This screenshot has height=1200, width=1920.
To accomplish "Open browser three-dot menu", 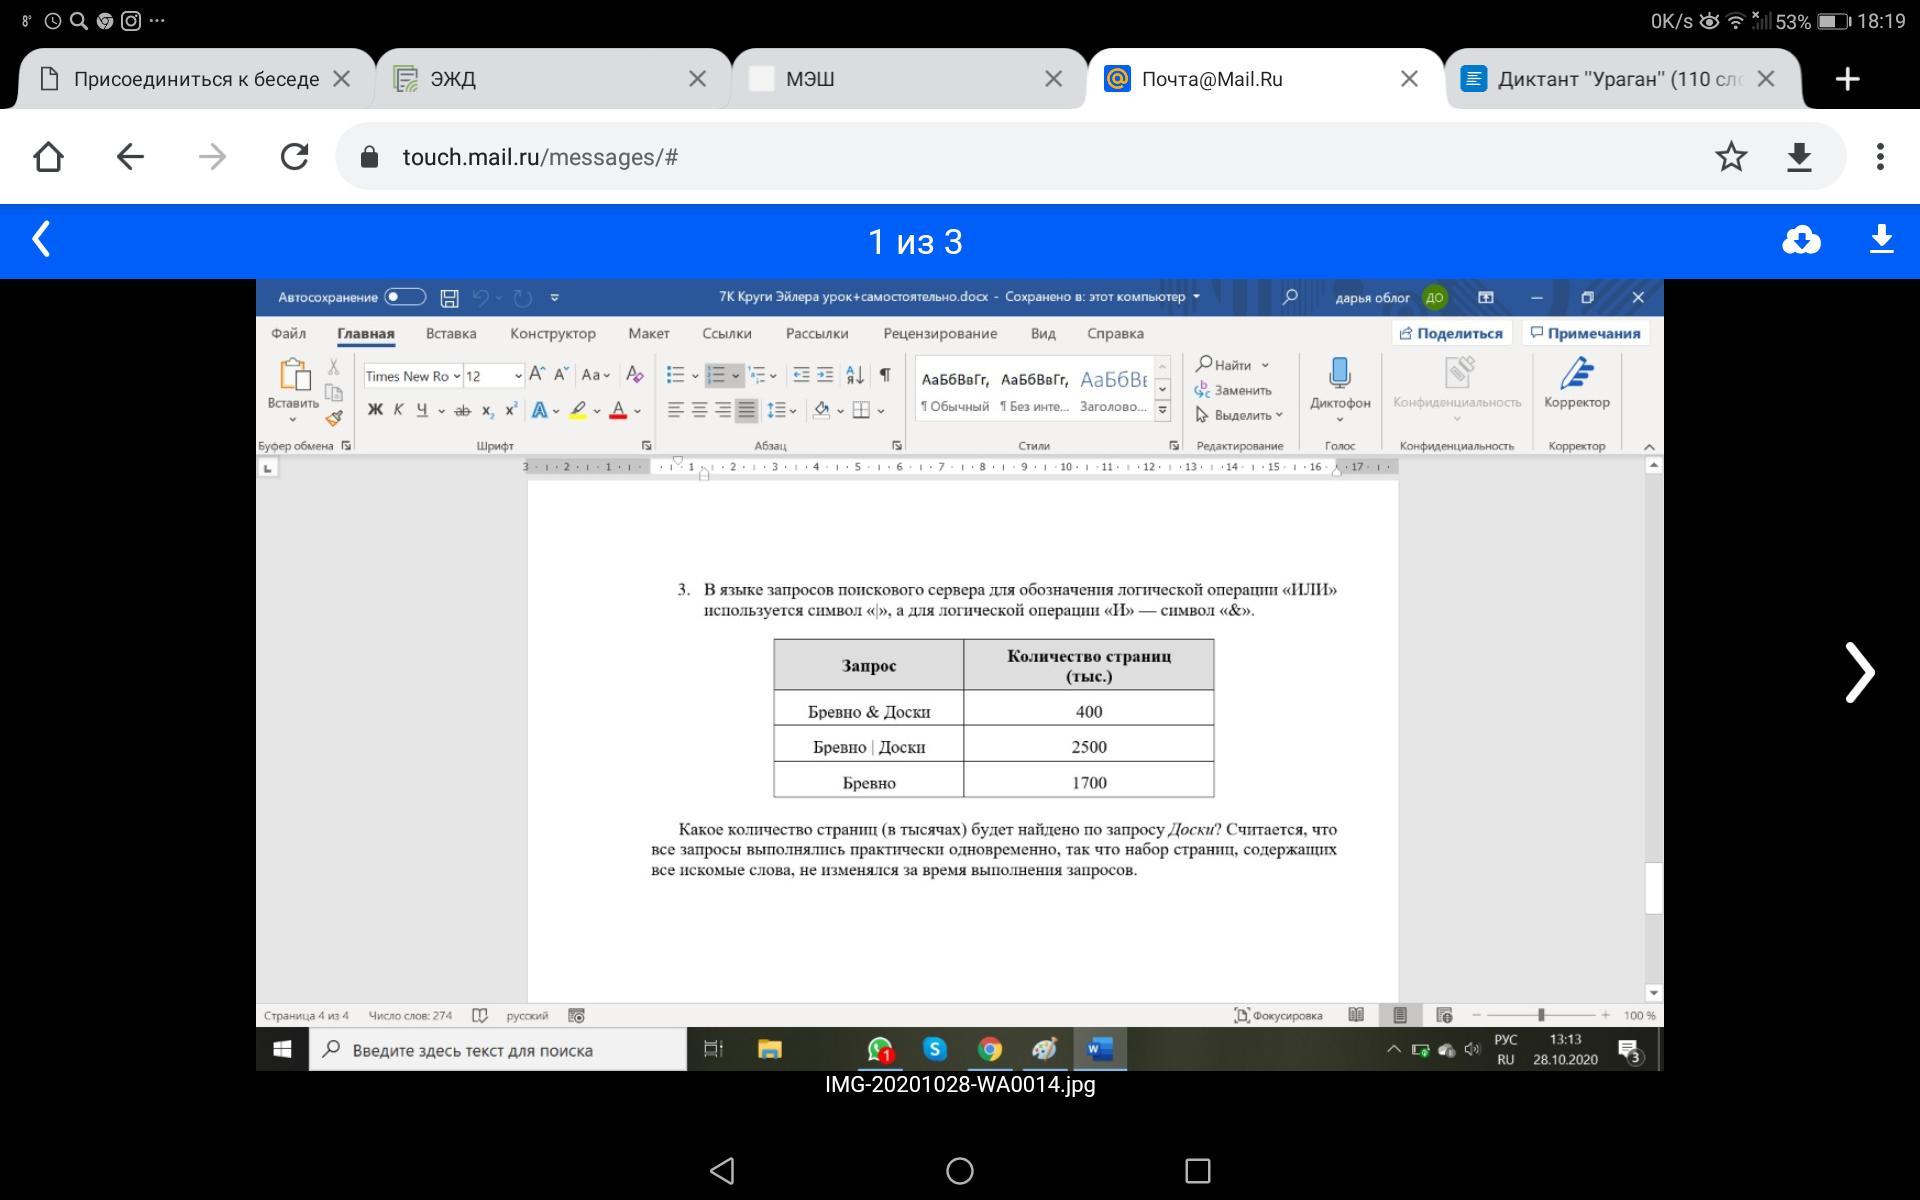I will [x=1880, y=157].
